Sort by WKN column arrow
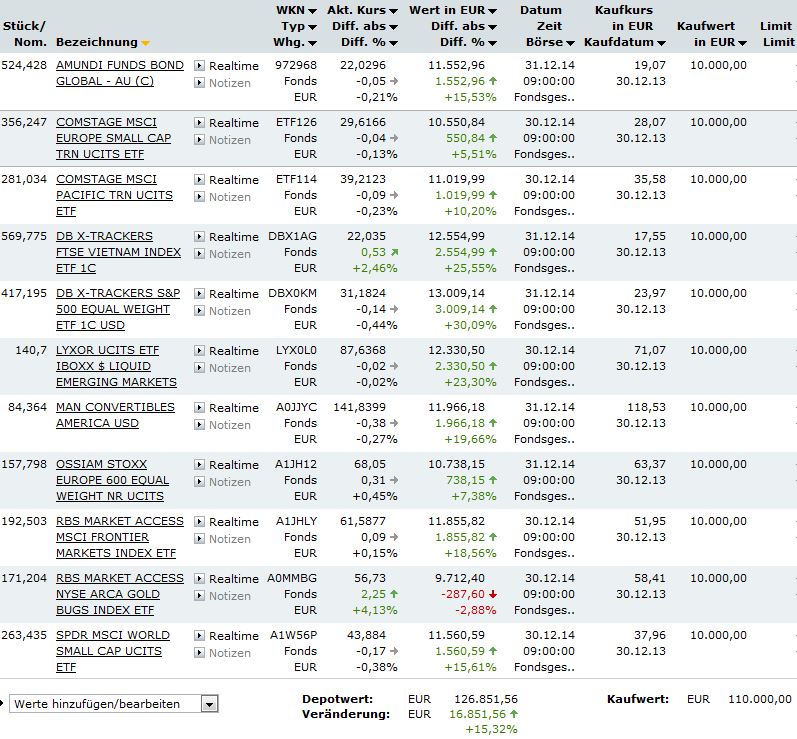 312,11
